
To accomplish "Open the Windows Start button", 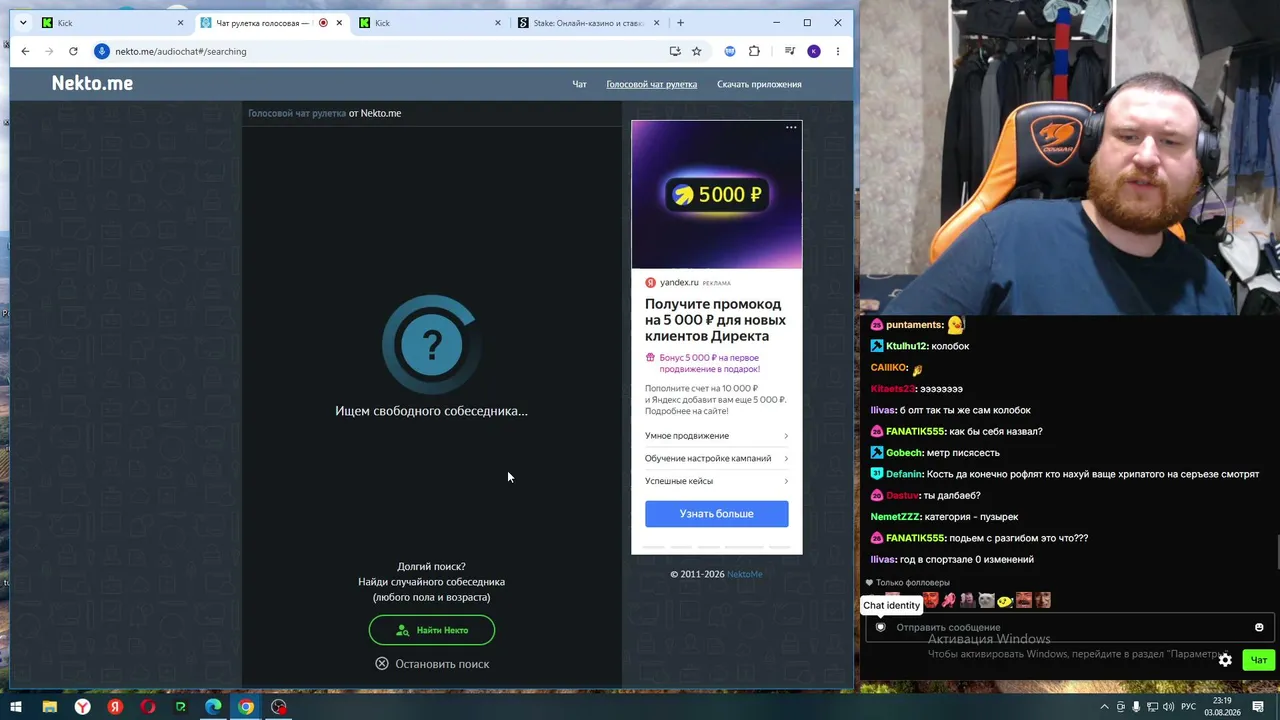I will (x=16, y=707).
